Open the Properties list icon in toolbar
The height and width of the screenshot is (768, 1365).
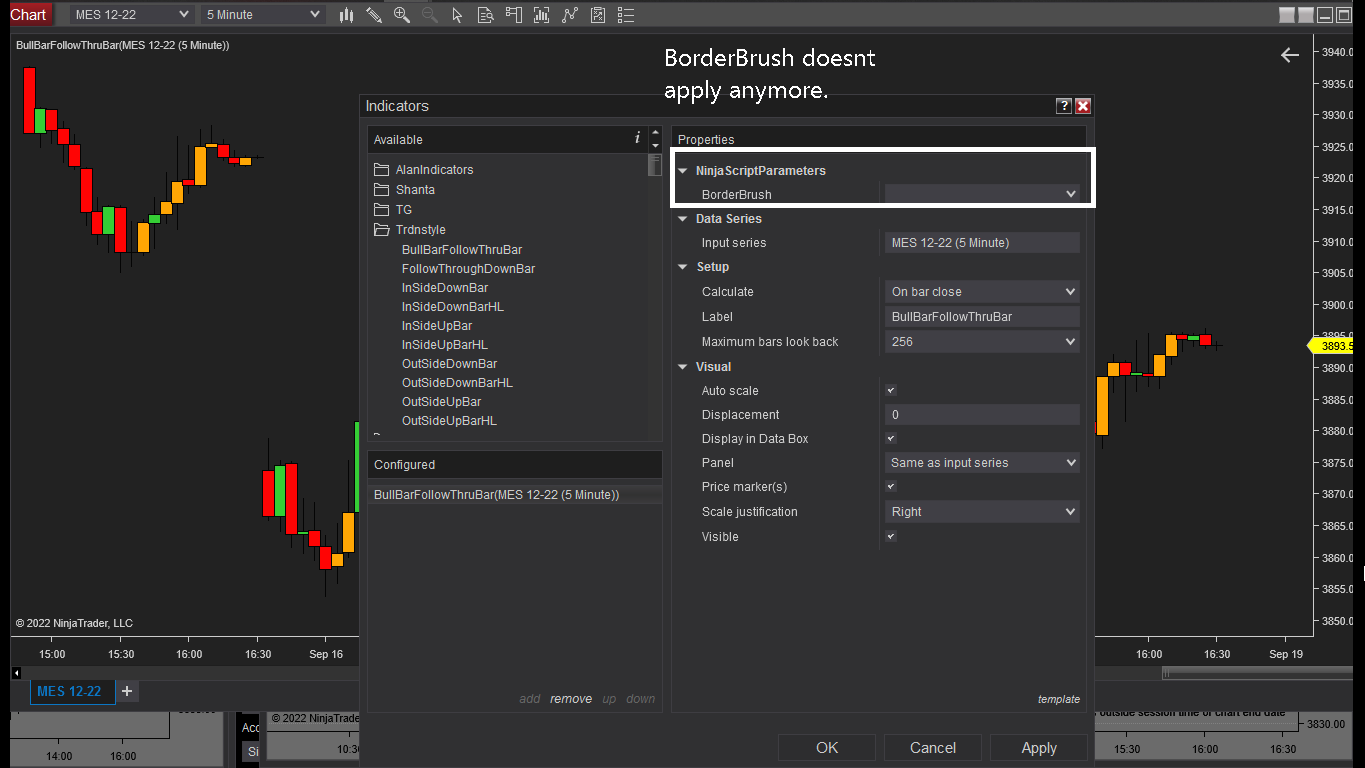tap(626, 15)
